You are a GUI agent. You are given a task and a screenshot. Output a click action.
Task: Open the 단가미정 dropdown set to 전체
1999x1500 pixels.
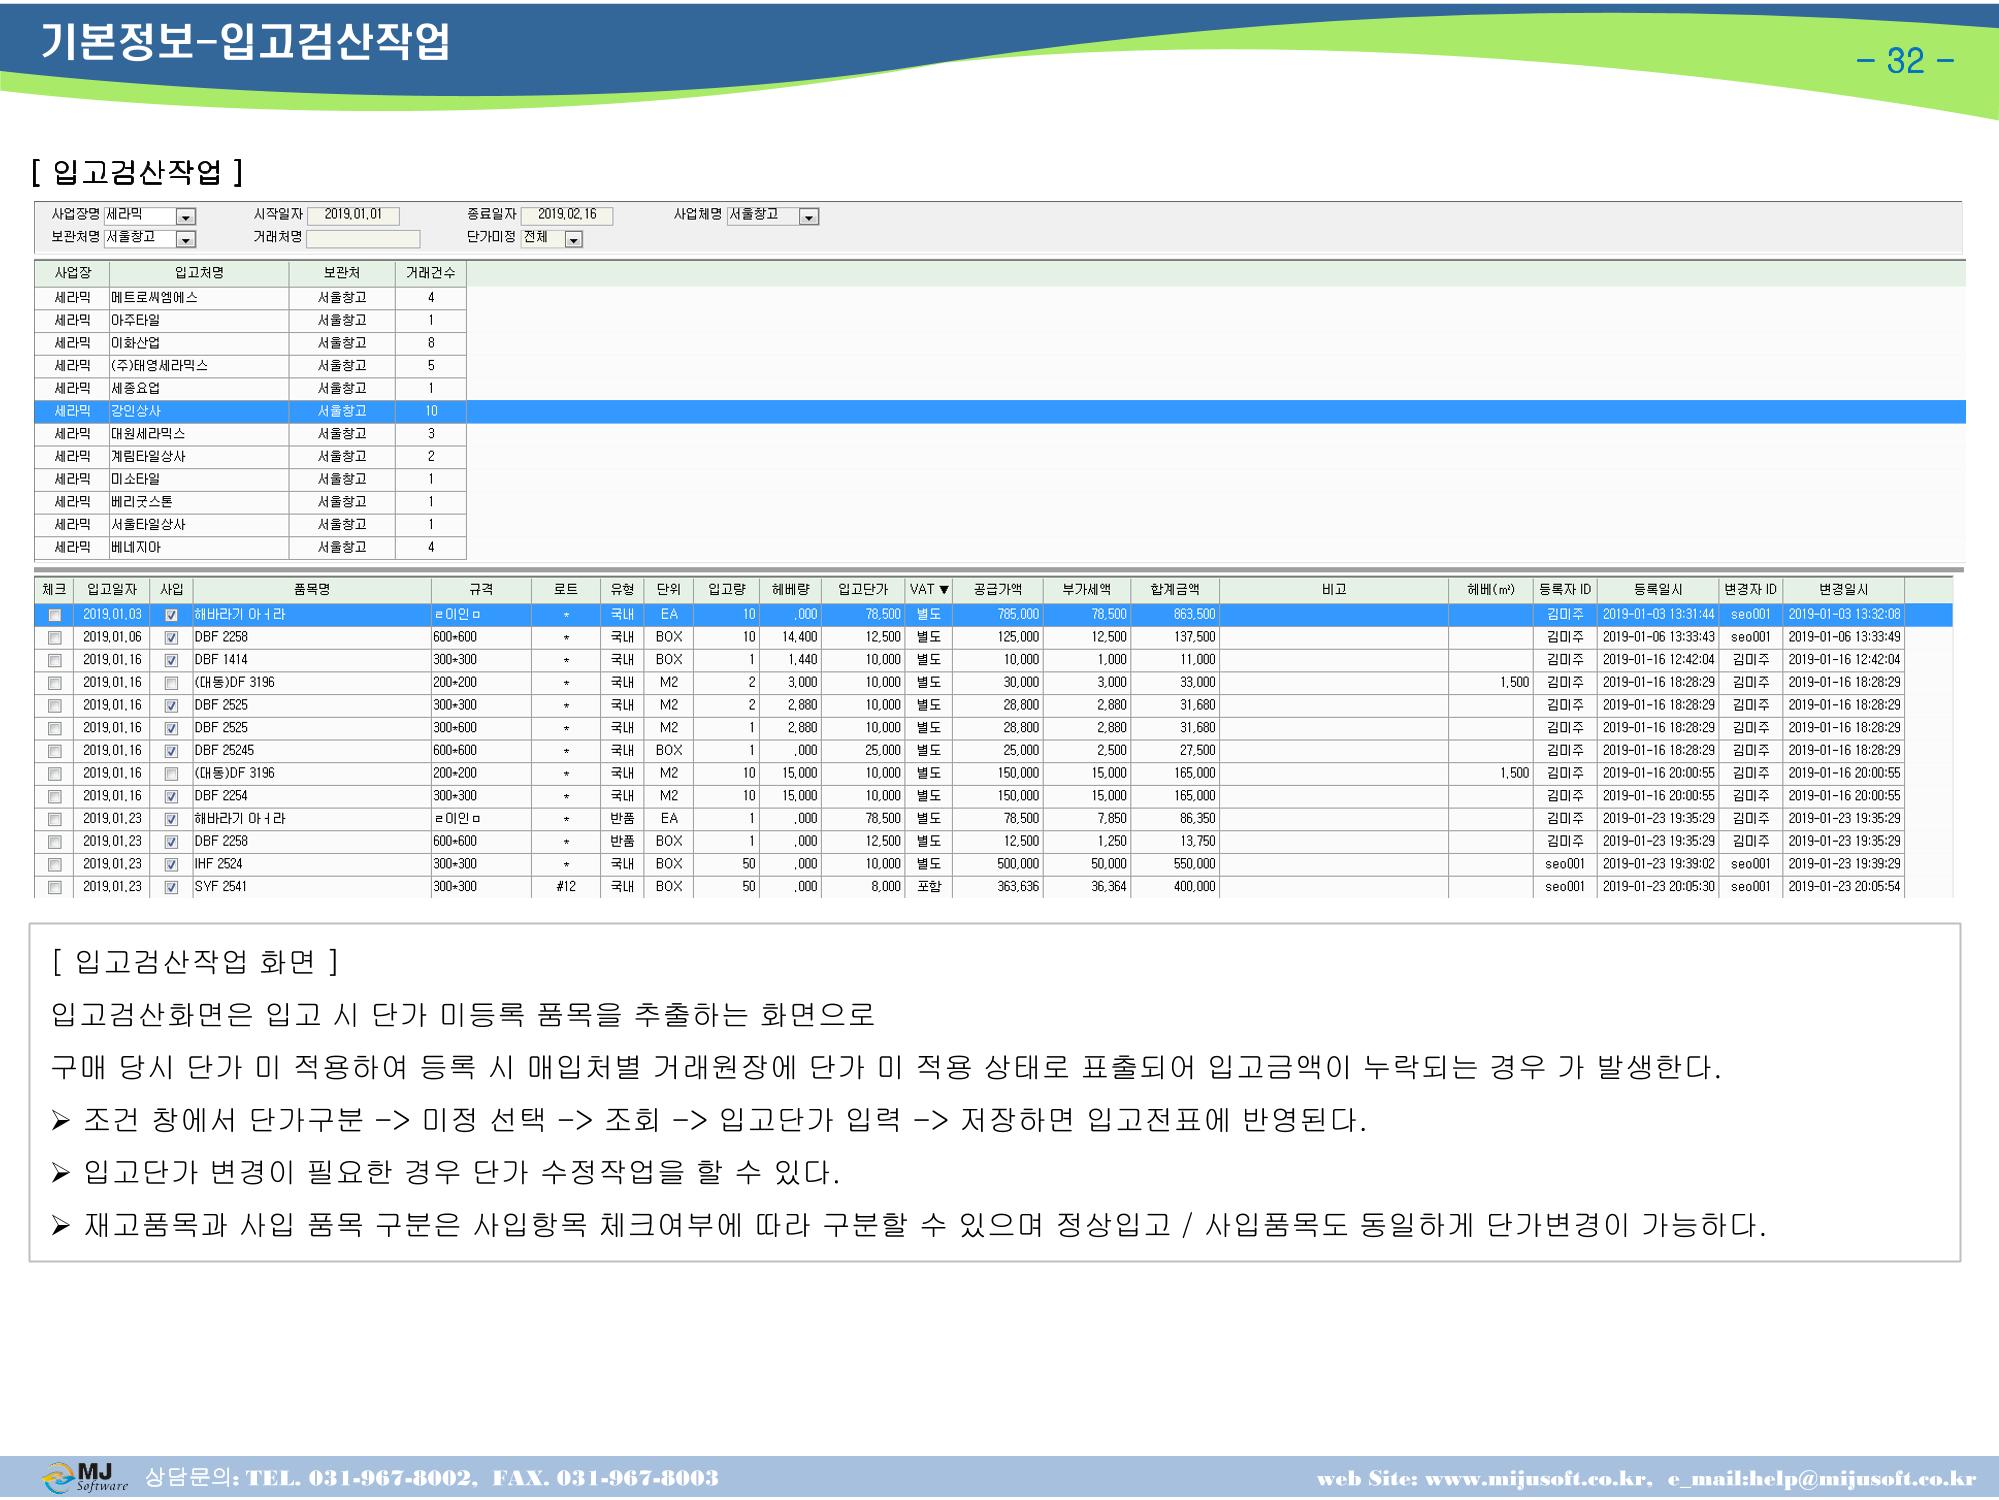573,240
